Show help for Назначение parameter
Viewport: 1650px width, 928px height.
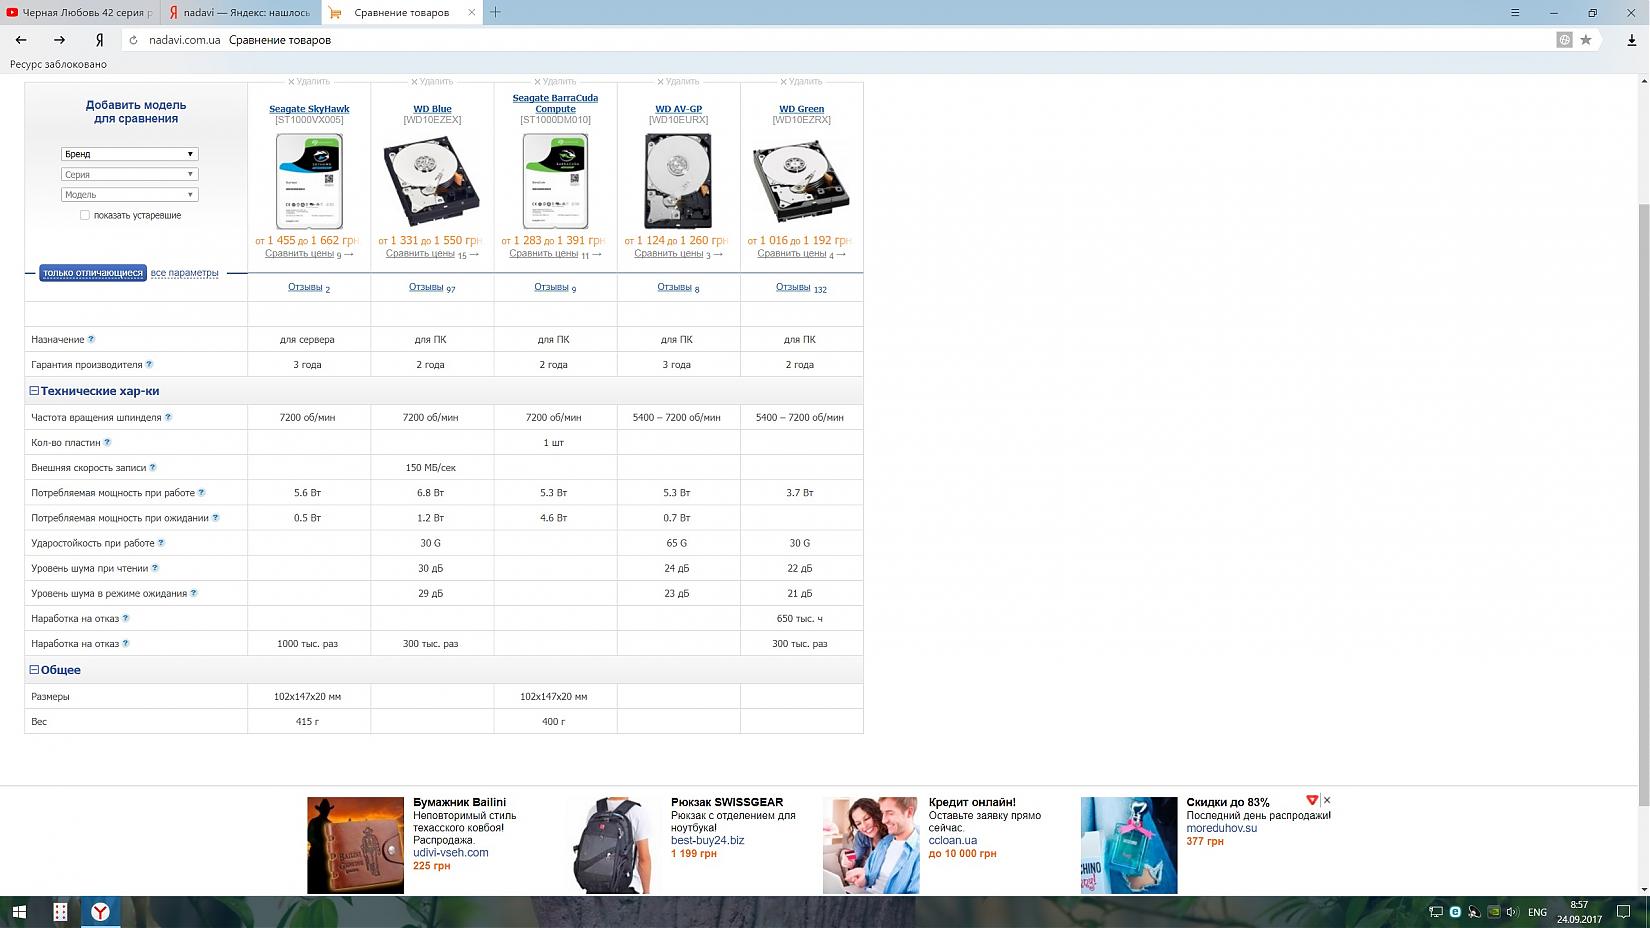pyautogui.click(x=91, y=339)
